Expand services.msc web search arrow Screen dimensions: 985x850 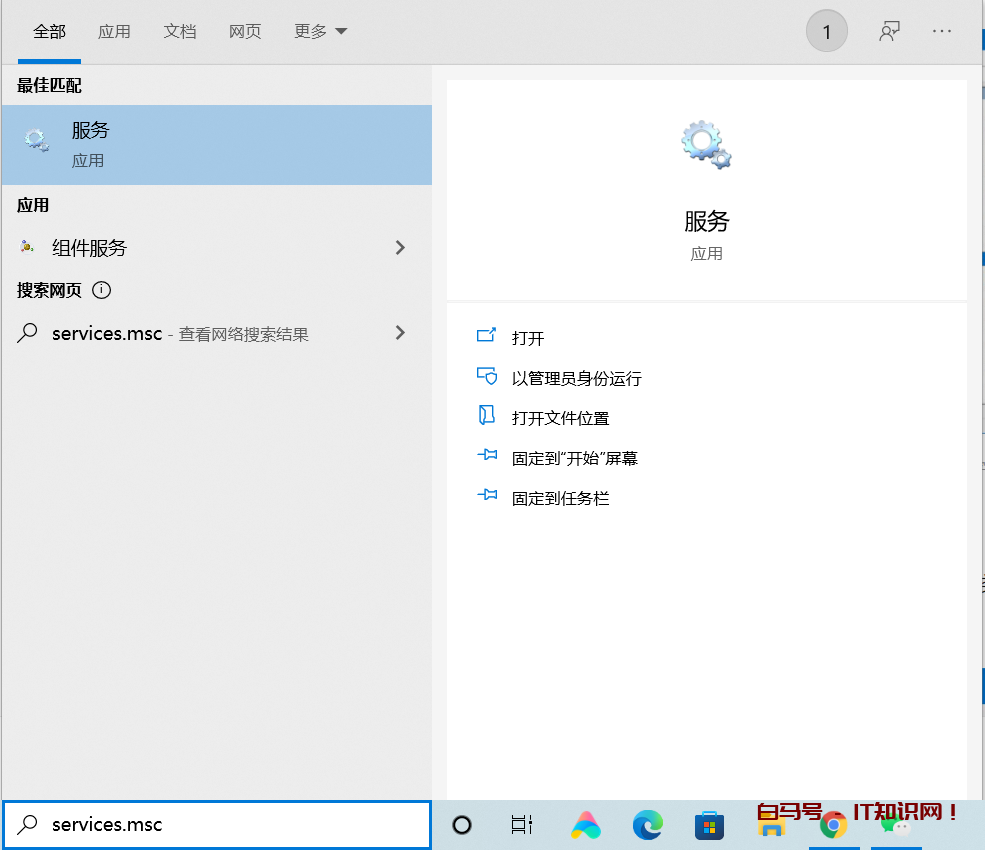[x=400, y=333]
